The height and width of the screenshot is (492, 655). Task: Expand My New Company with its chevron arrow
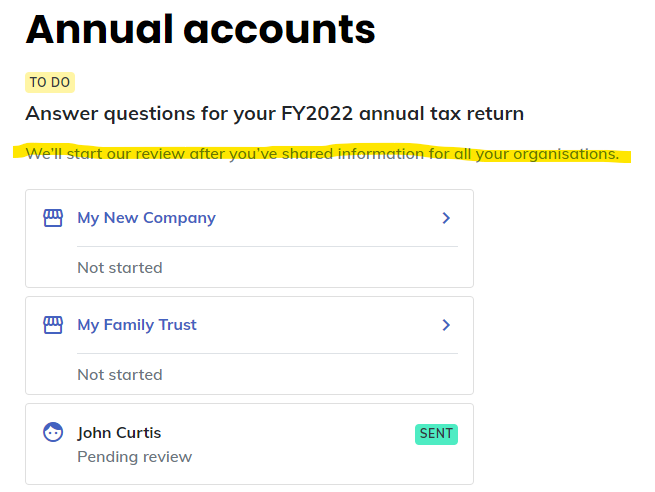pyautogui.click(x=446, y=218)
